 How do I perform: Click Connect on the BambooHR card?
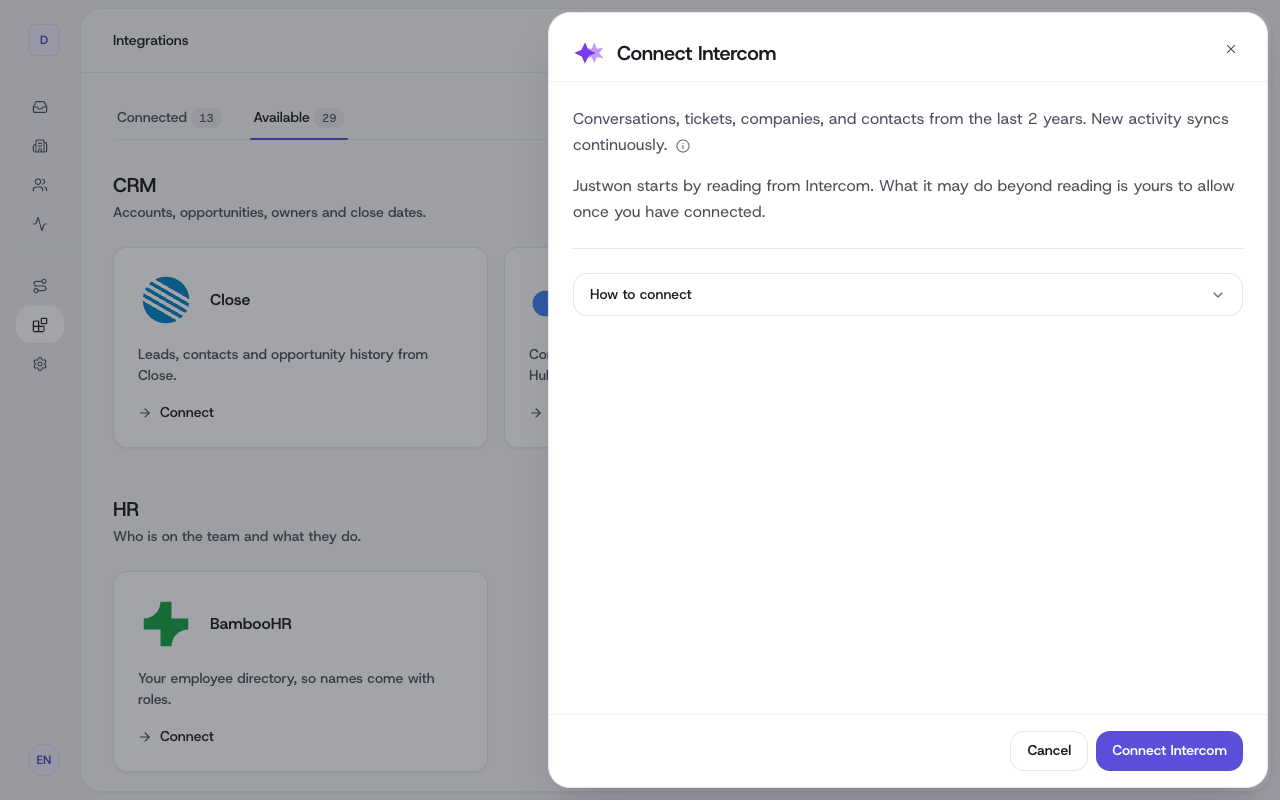pos(176,736)
